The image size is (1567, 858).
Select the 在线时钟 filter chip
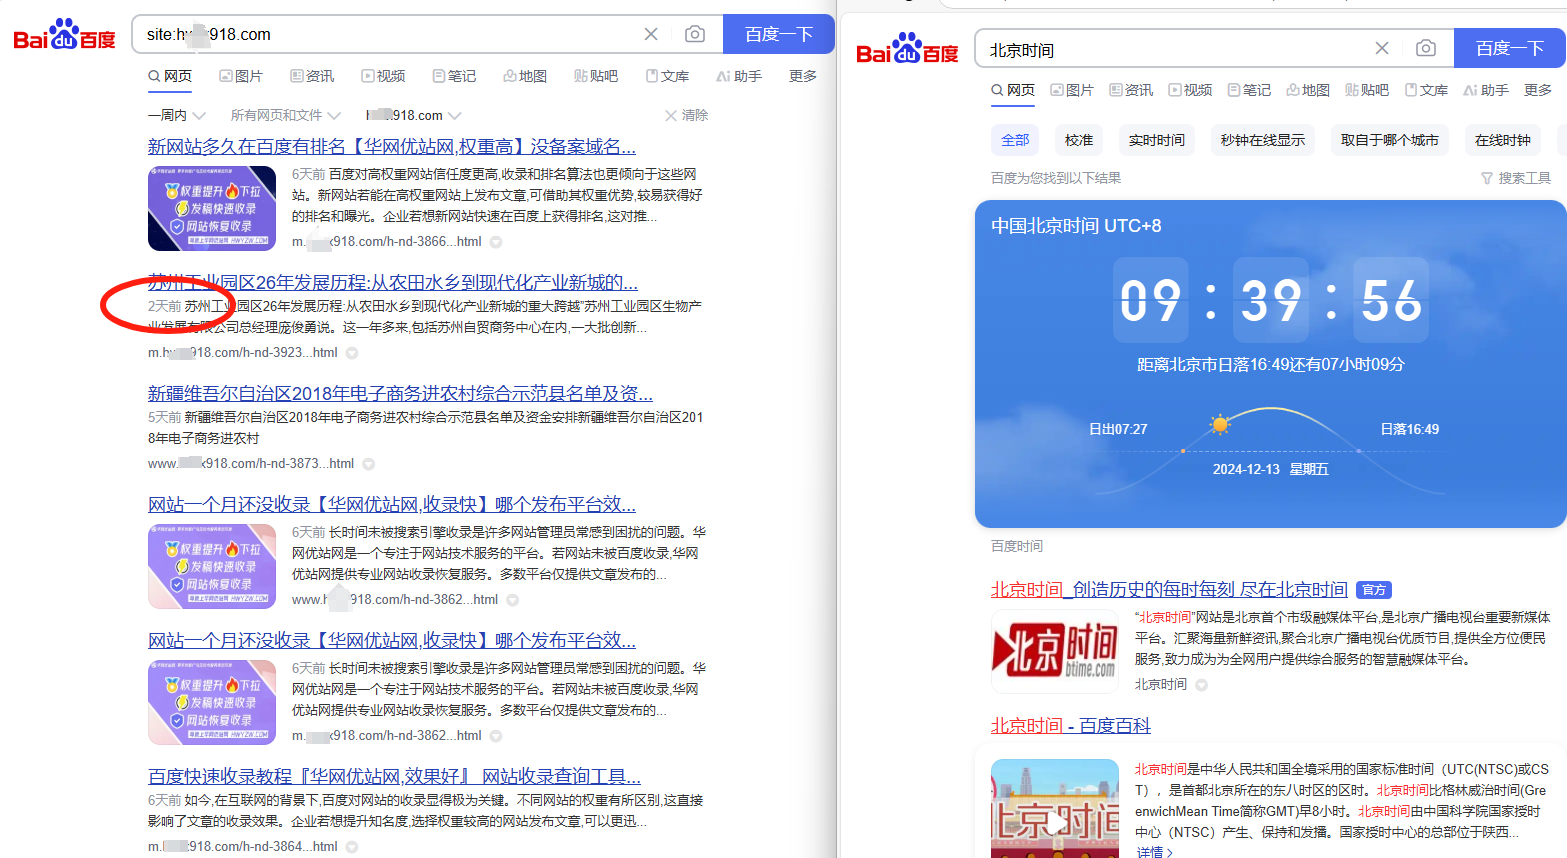1503,140
